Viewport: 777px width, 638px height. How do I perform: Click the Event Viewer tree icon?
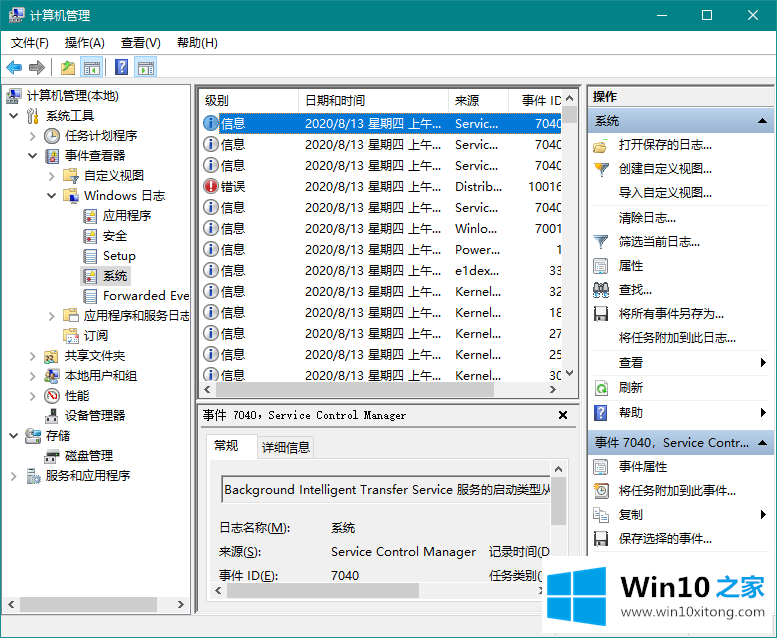click(52, 156)
